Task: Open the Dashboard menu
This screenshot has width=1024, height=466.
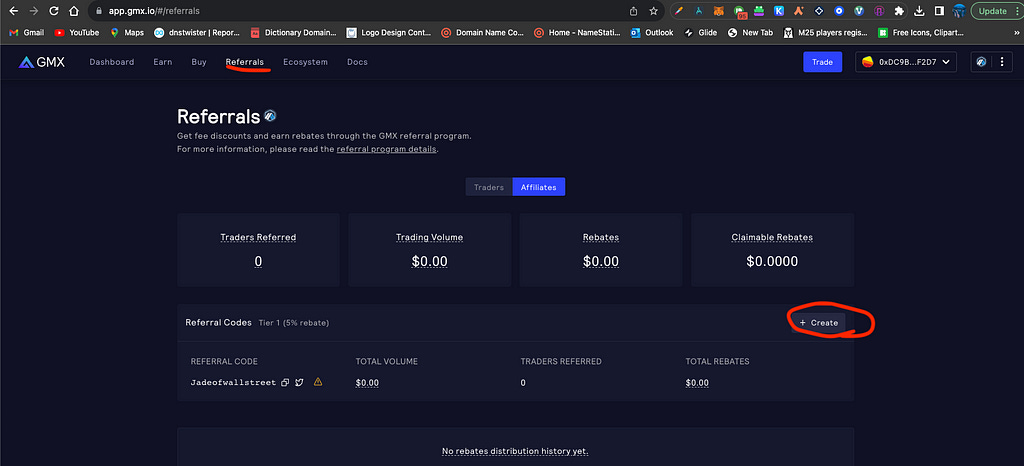Action: tap(112, 62)
